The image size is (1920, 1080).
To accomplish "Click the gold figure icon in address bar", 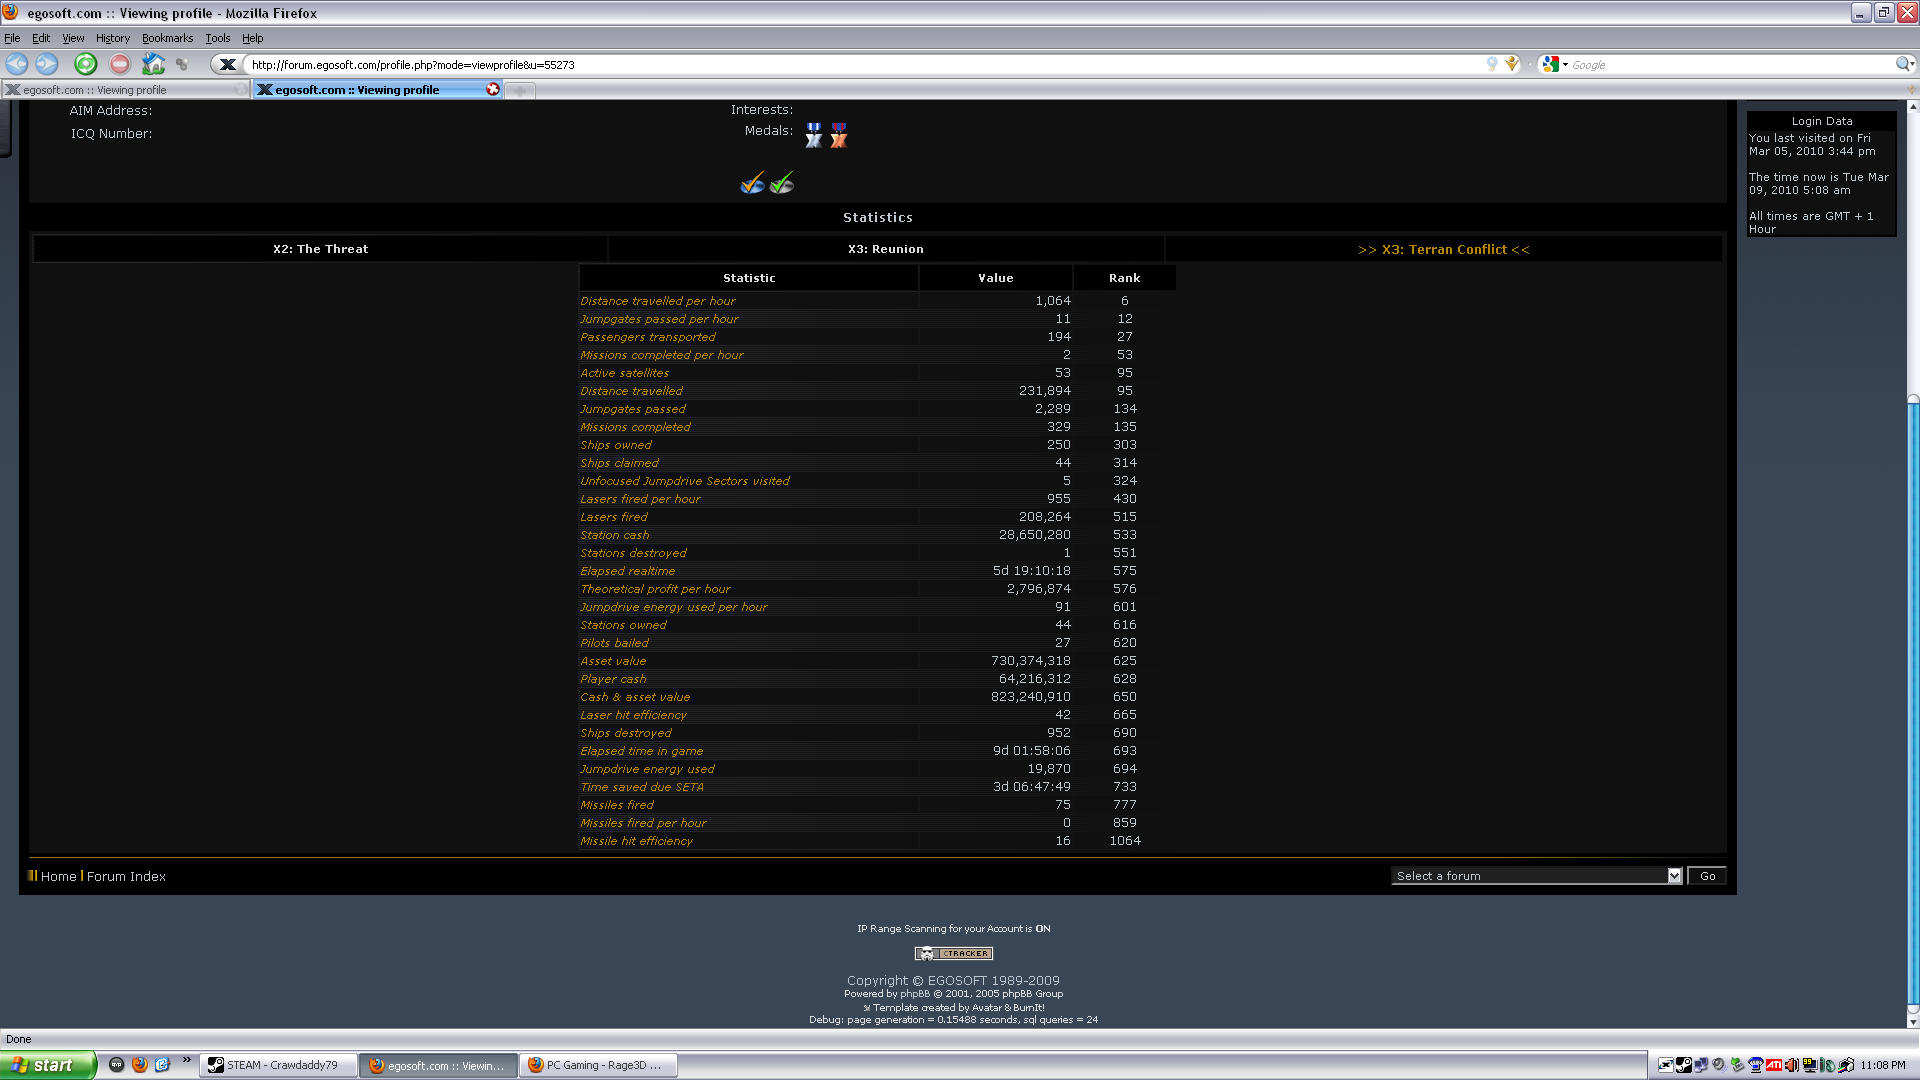I will point(1512,64).
